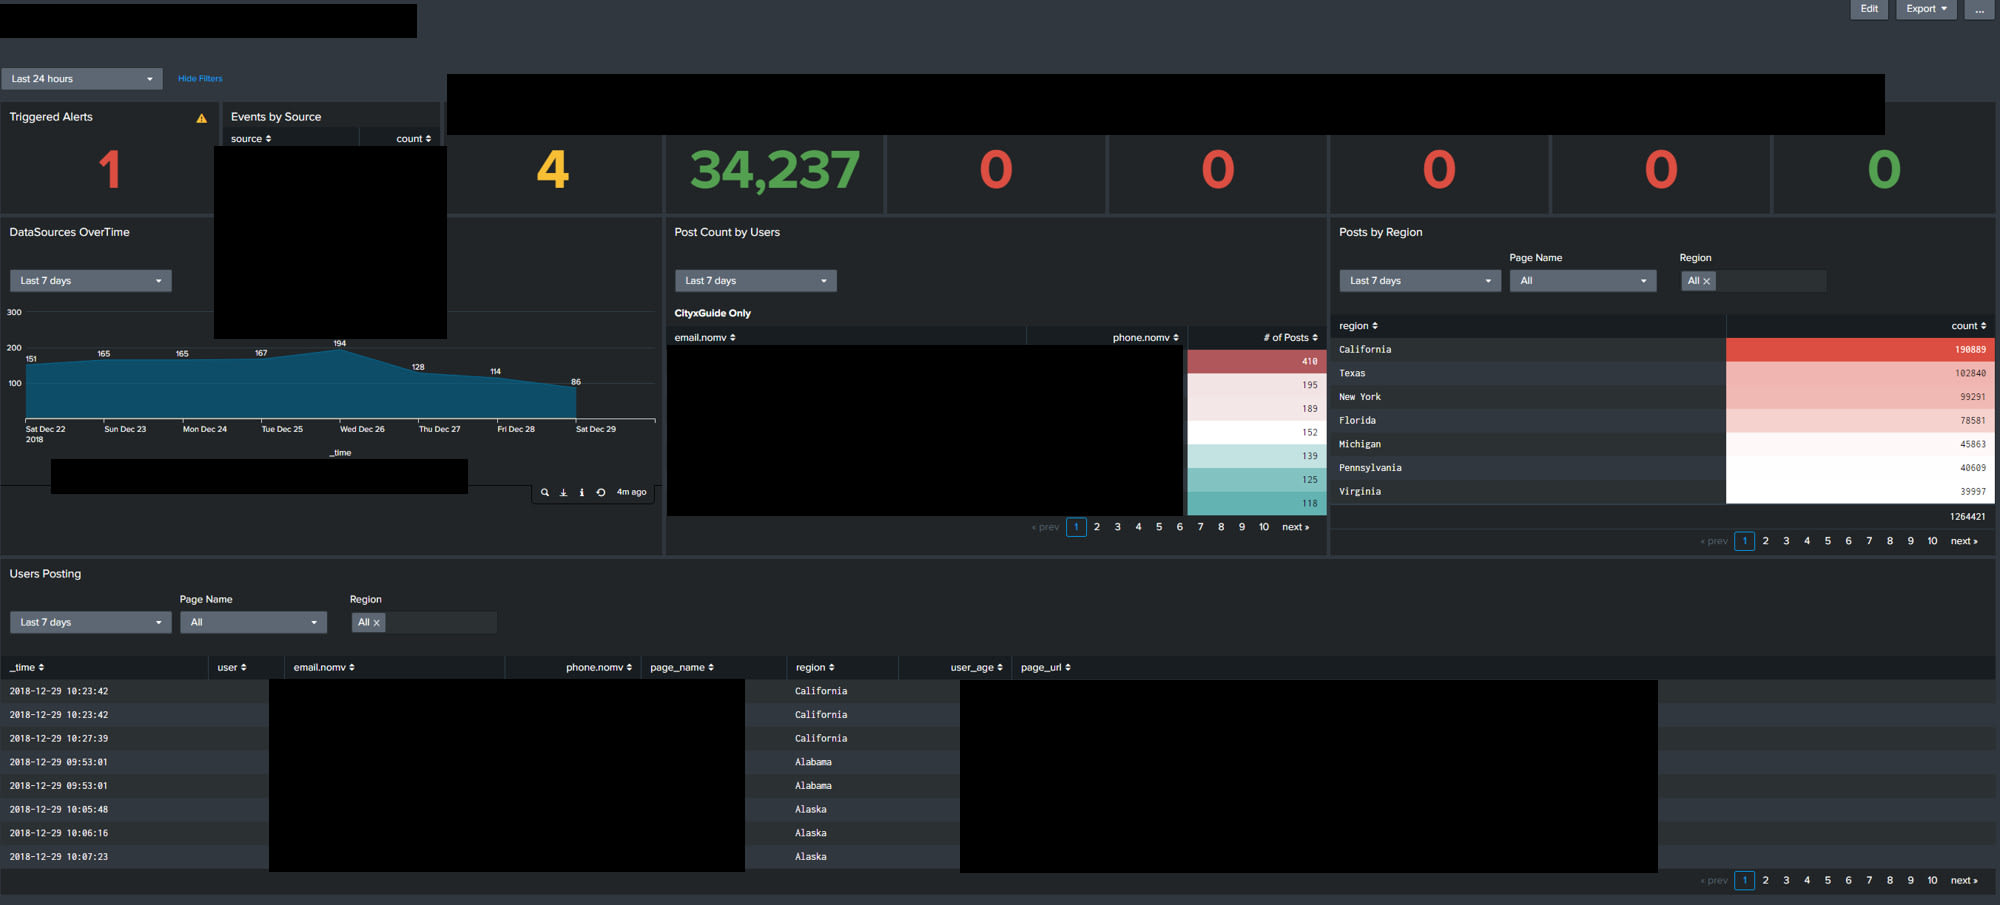Sort by # of Posts column
This screenshot has width=2000, height=905.
(x=1291, y=338)
